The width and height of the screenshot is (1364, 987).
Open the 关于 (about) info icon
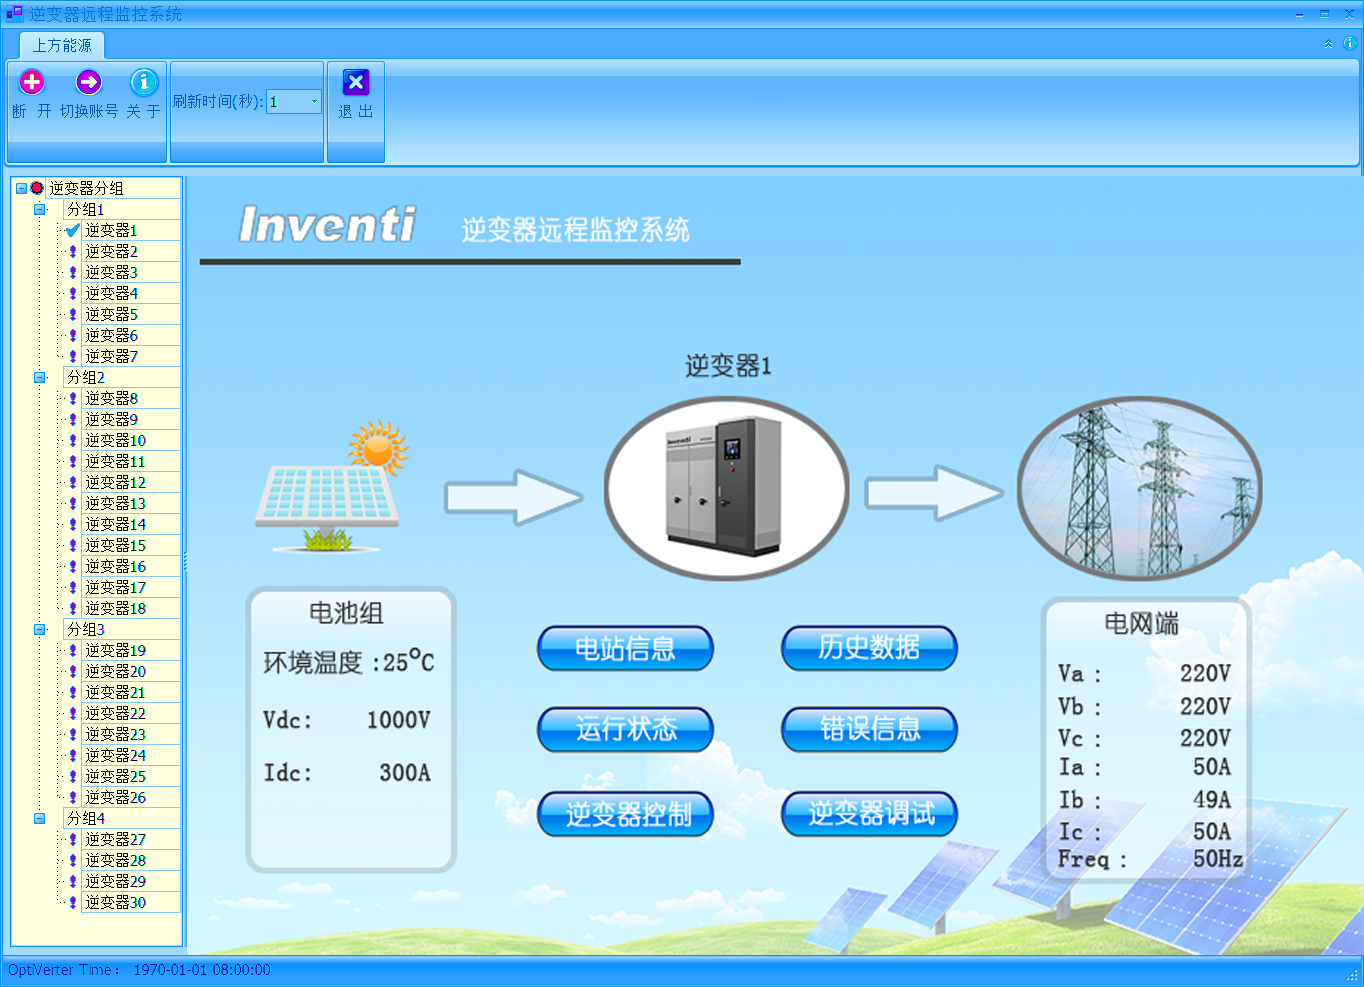pyautogui.click(x=144, y=82)
